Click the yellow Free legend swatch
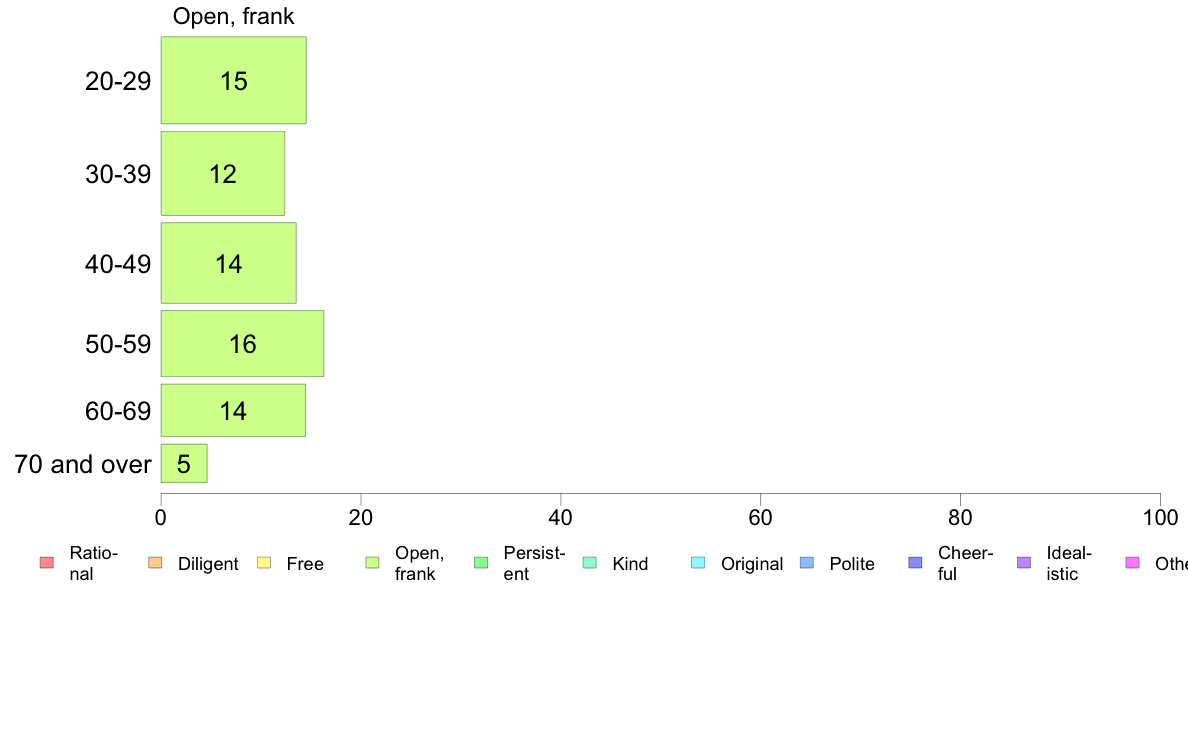1188x736 pixels. tap(264, 562)
